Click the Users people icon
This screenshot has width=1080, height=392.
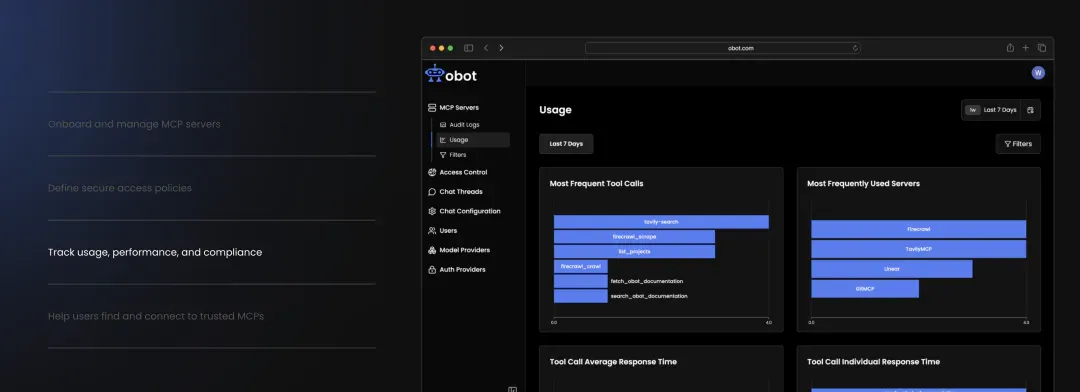click(432, 231)
